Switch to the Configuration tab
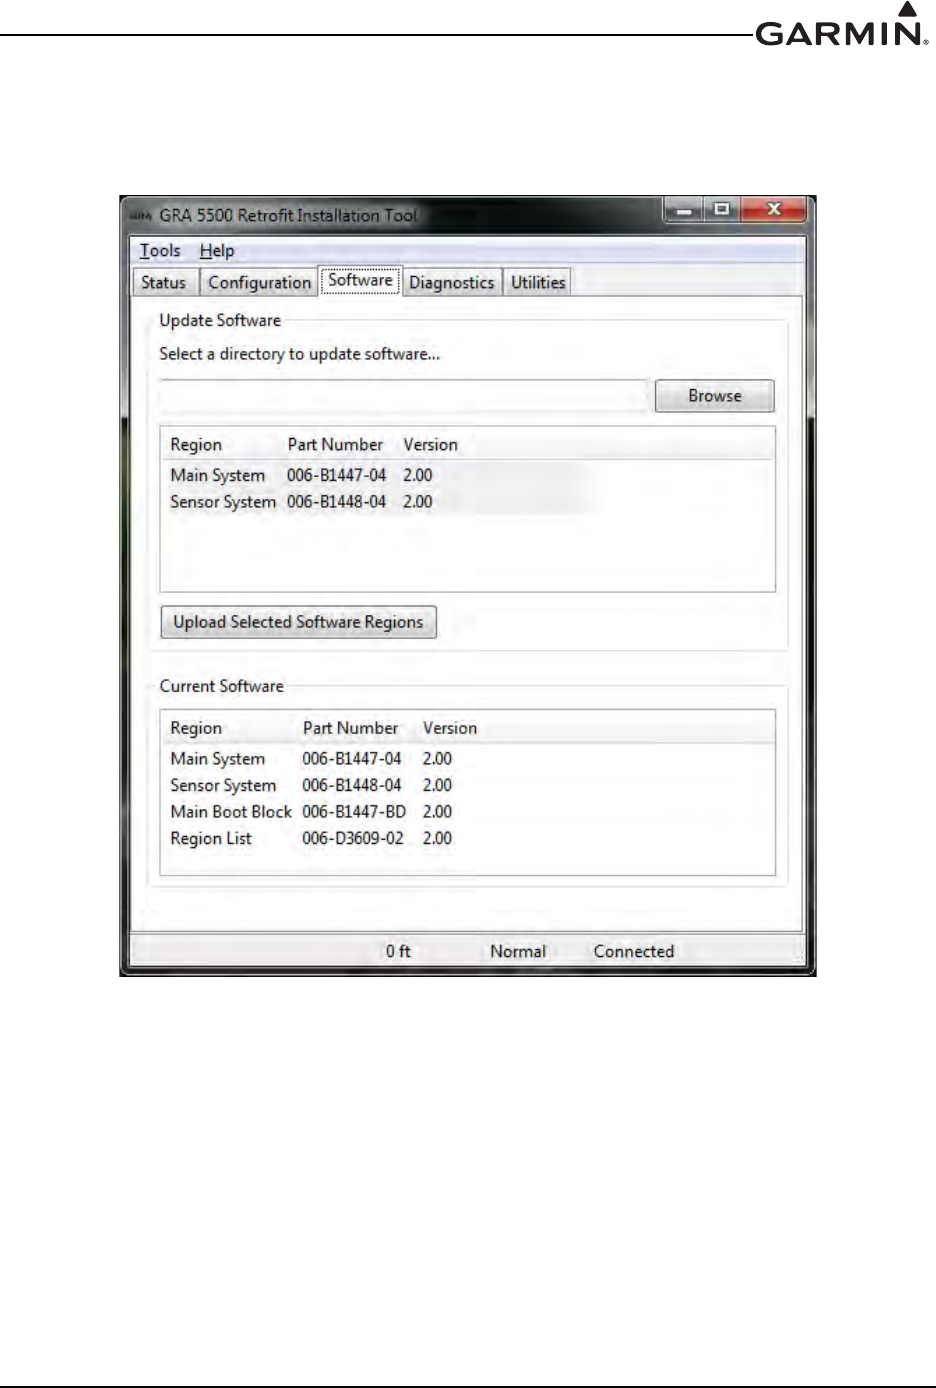The image size is (936, 1388). pyautogui.click(x=259, y=283)
